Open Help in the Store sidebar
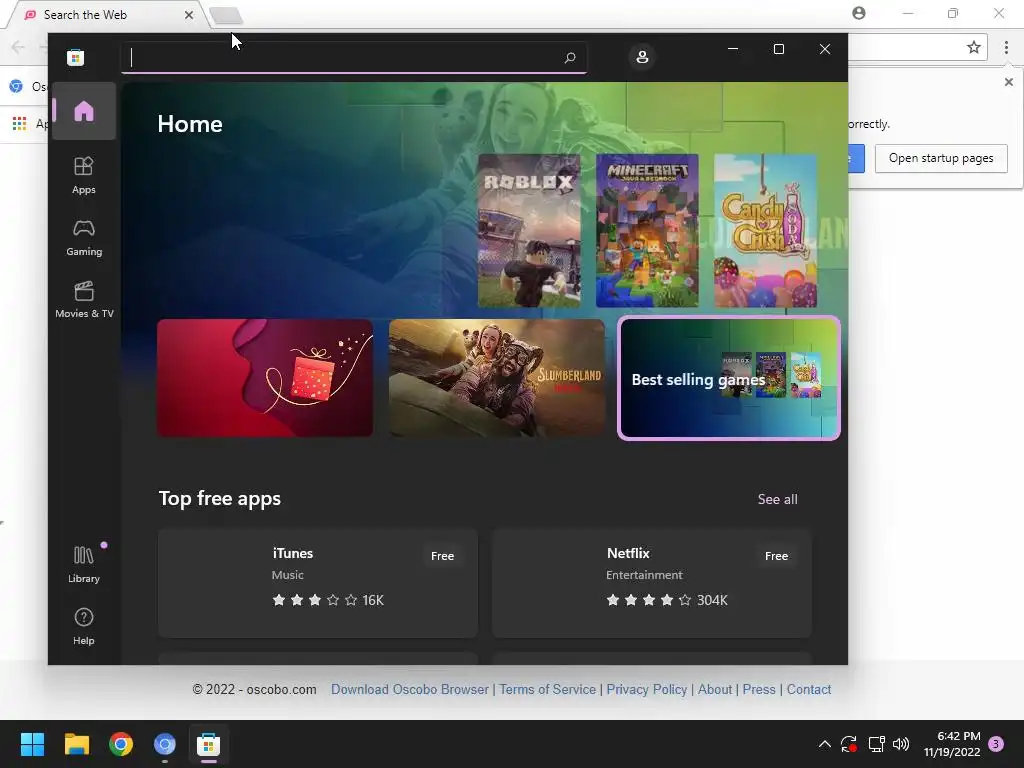 (x=84, y=626)
